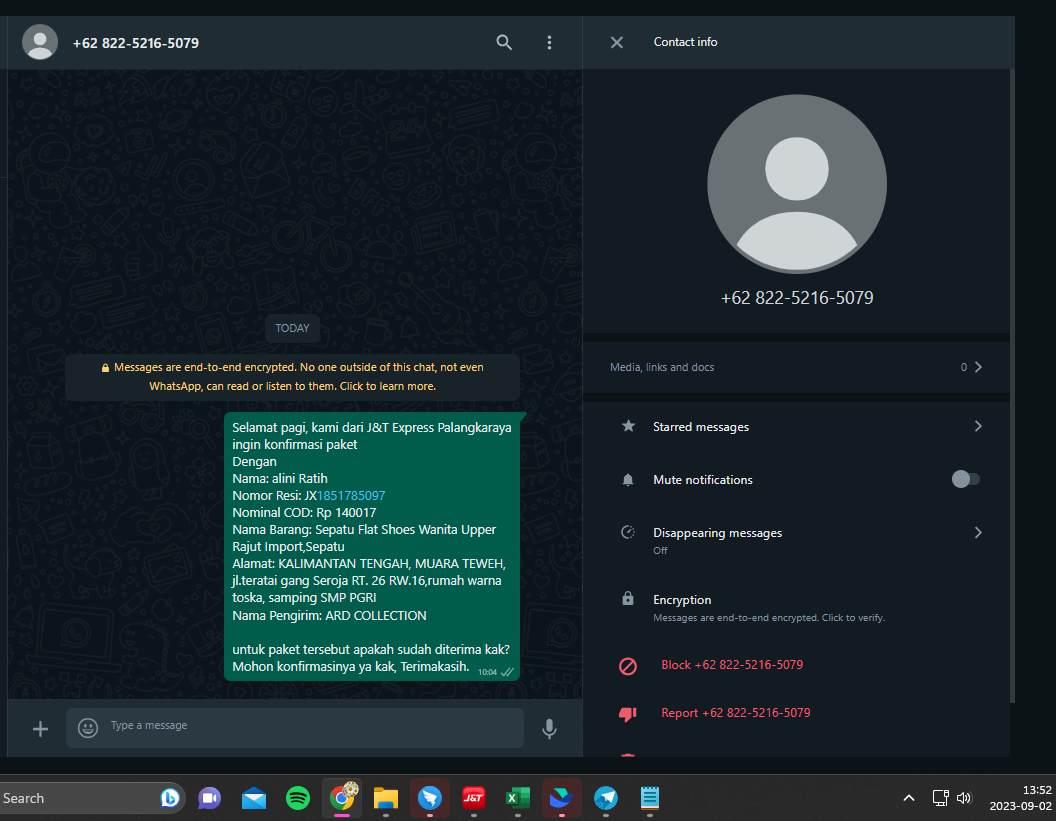Open the taskbar clock and date
Screen dimensions: 1056x821
point(1020,798)
